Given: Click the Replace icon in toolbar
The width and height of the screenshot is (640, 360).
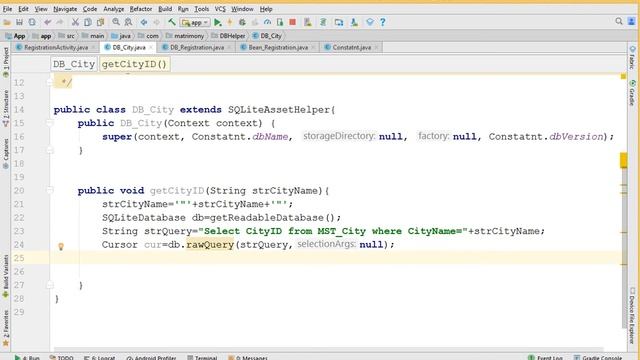Looking at the screenshot, I should (x=128, y=22).
